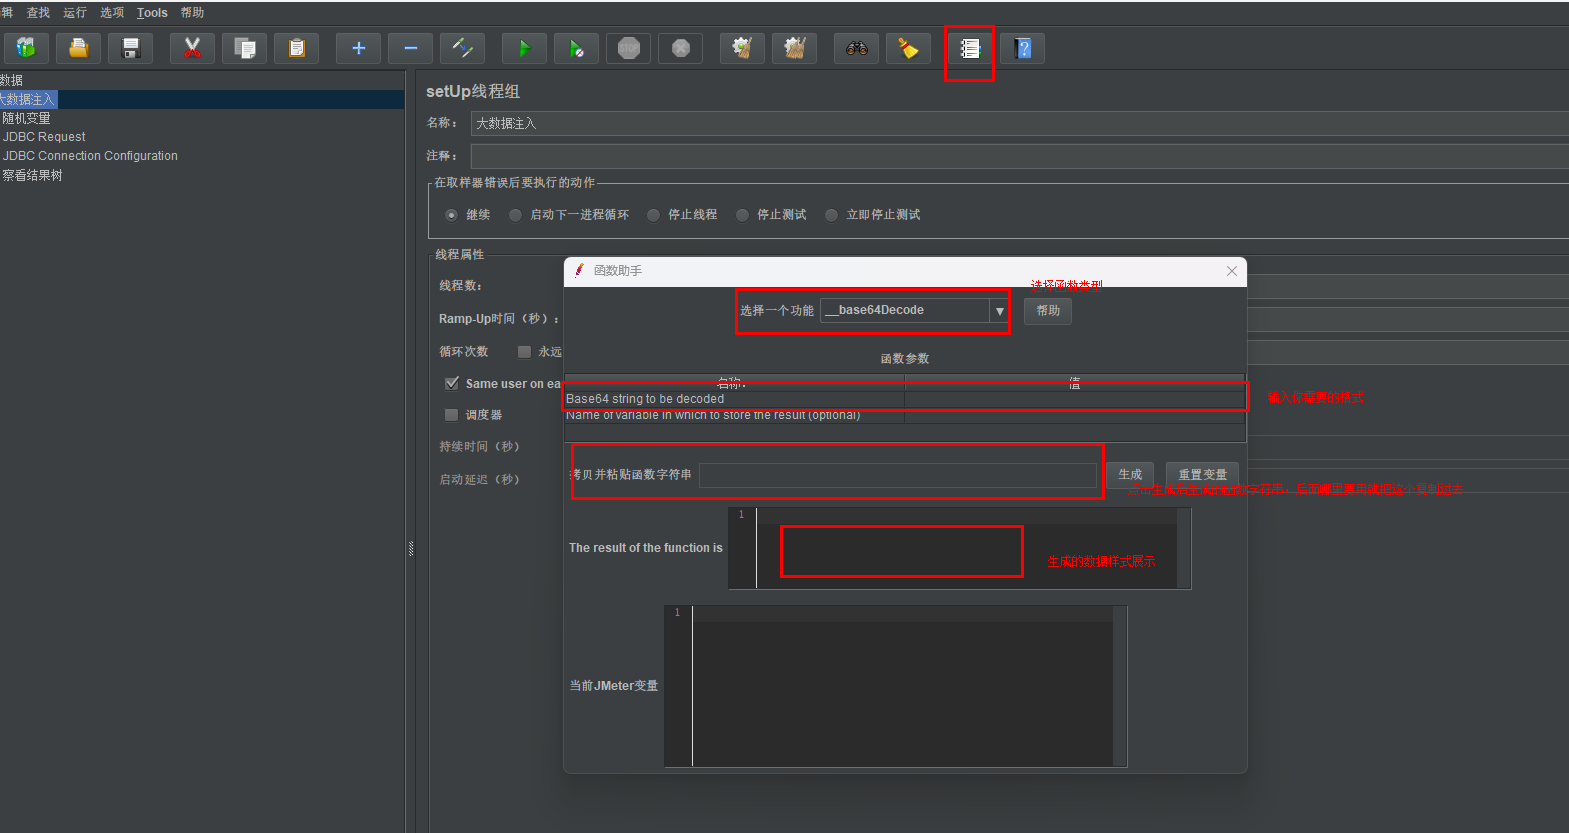Image resolution: width=1569 pixels, height=833 pixels.
Task: Toggle element enabled state icon
Action: (x=462, y=48)
